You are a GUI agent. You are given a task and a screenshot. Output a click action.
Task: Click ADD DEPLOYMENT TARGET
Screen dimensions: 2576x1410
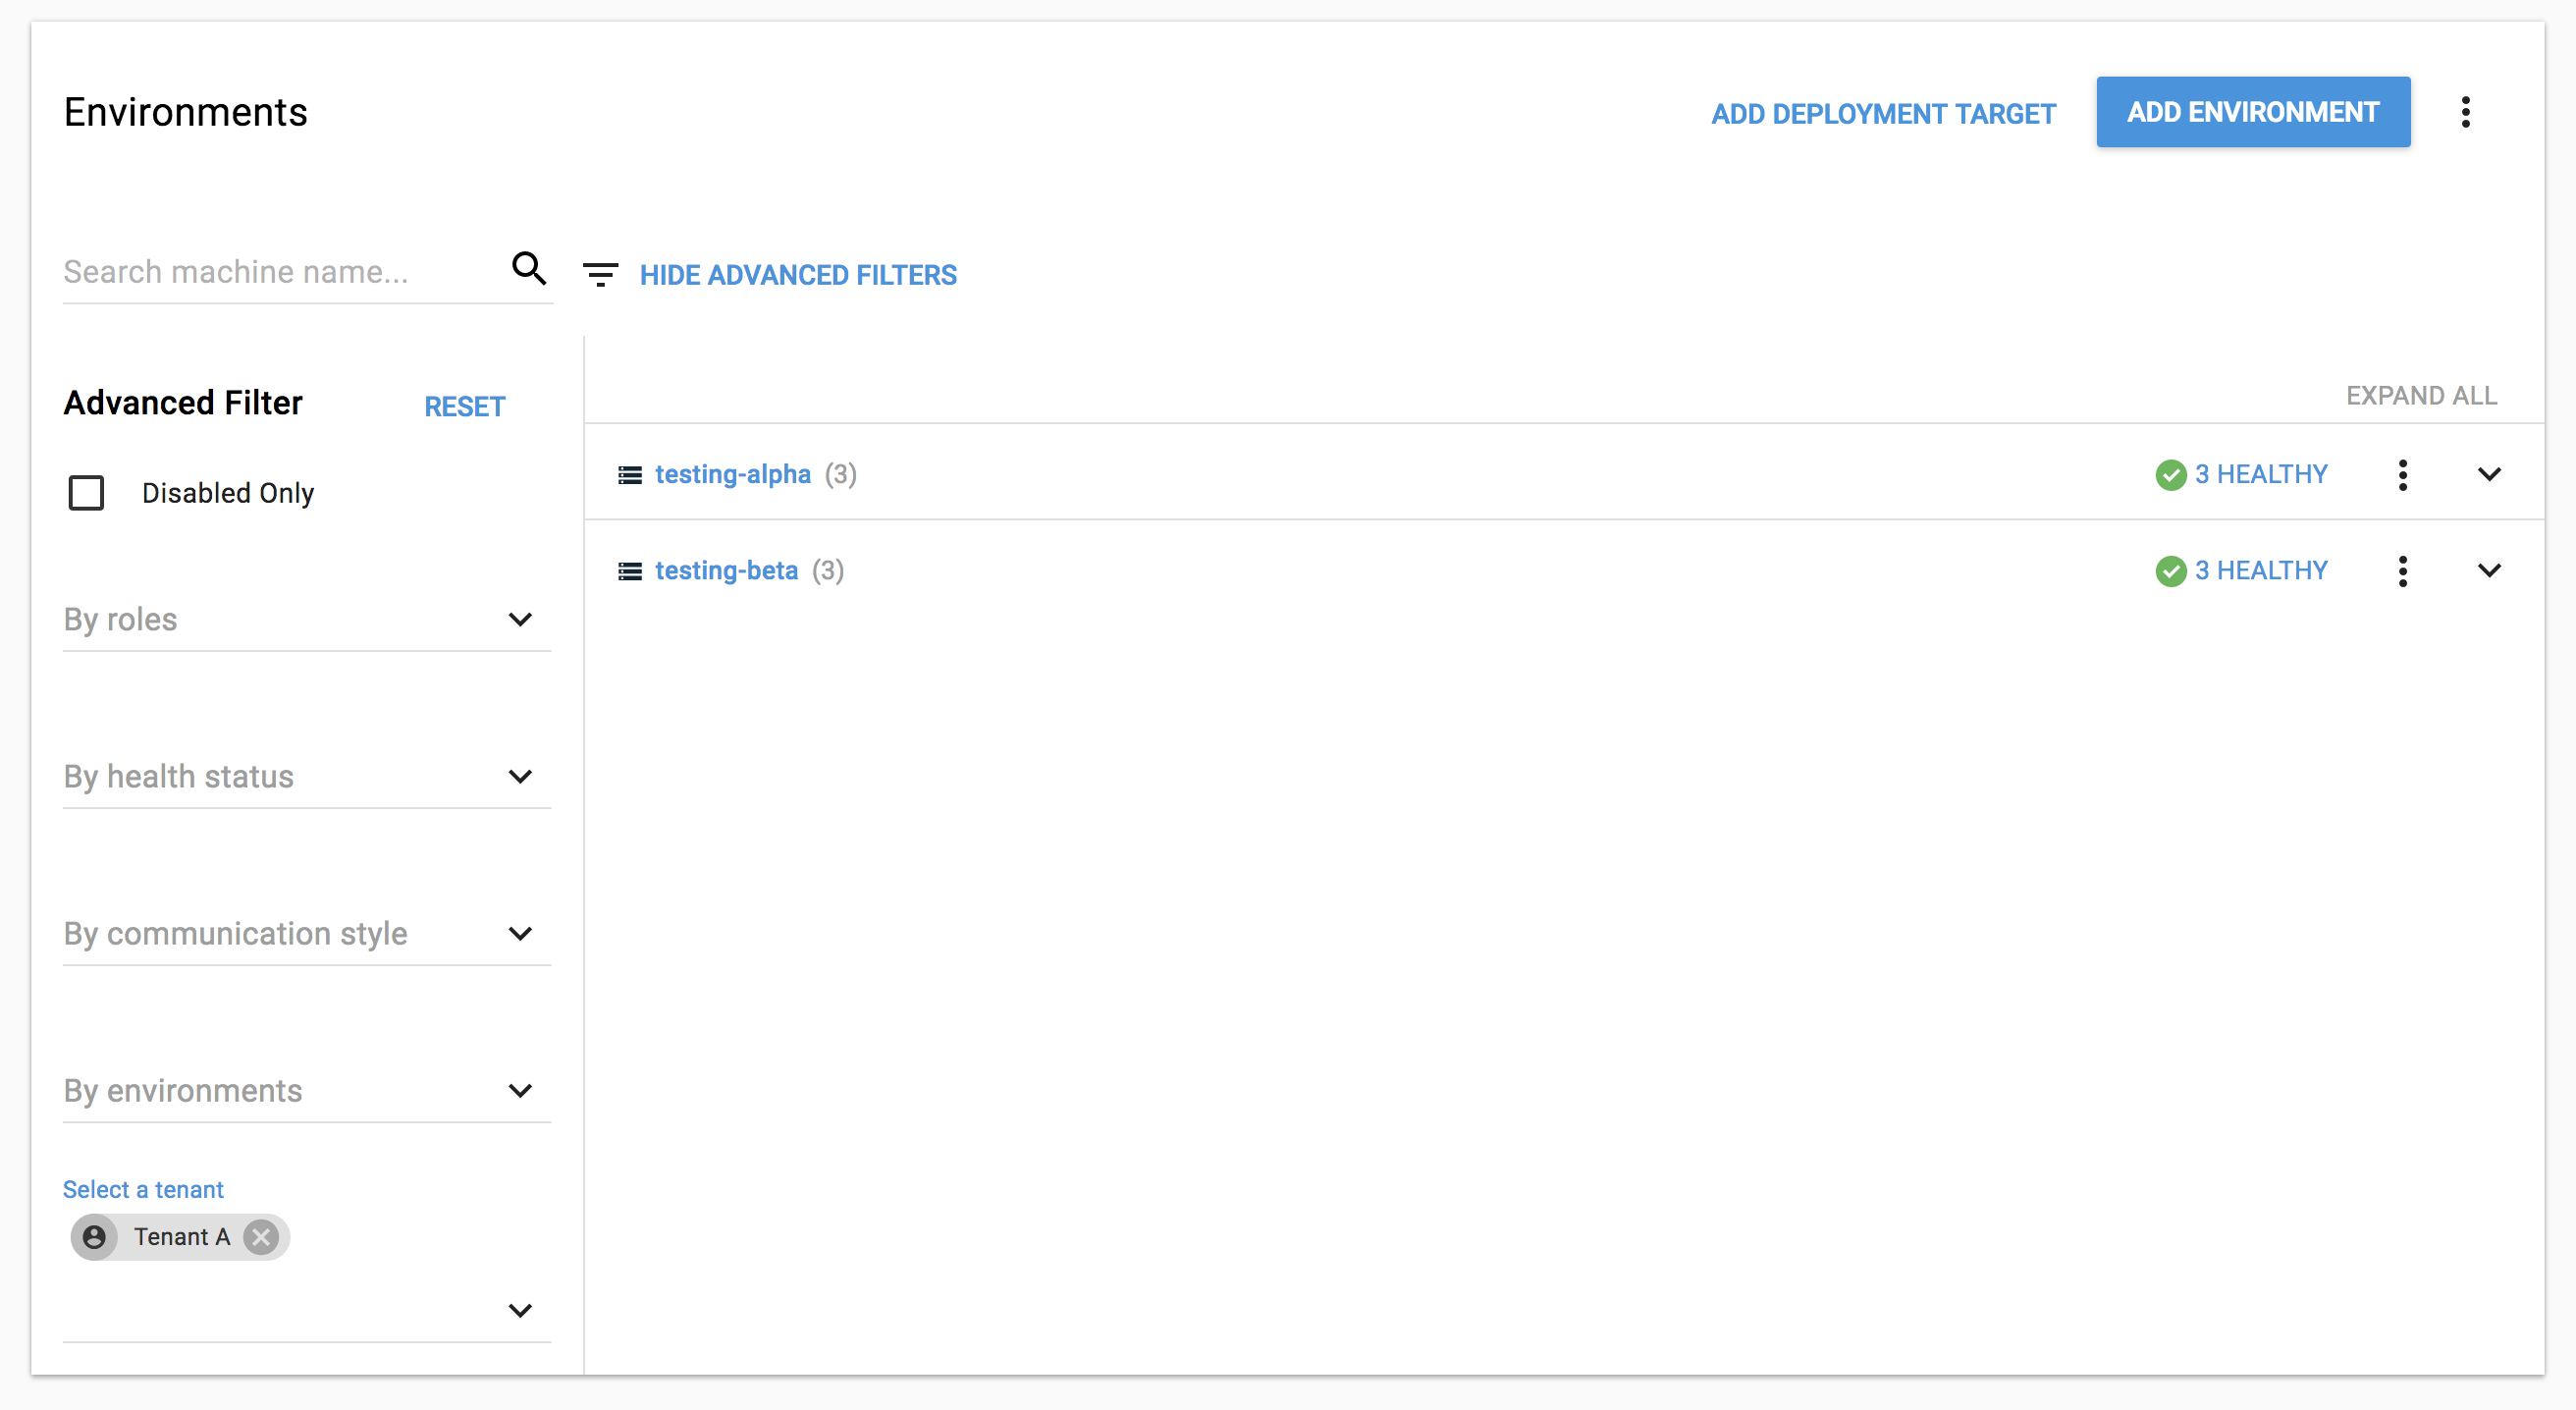1882,112
